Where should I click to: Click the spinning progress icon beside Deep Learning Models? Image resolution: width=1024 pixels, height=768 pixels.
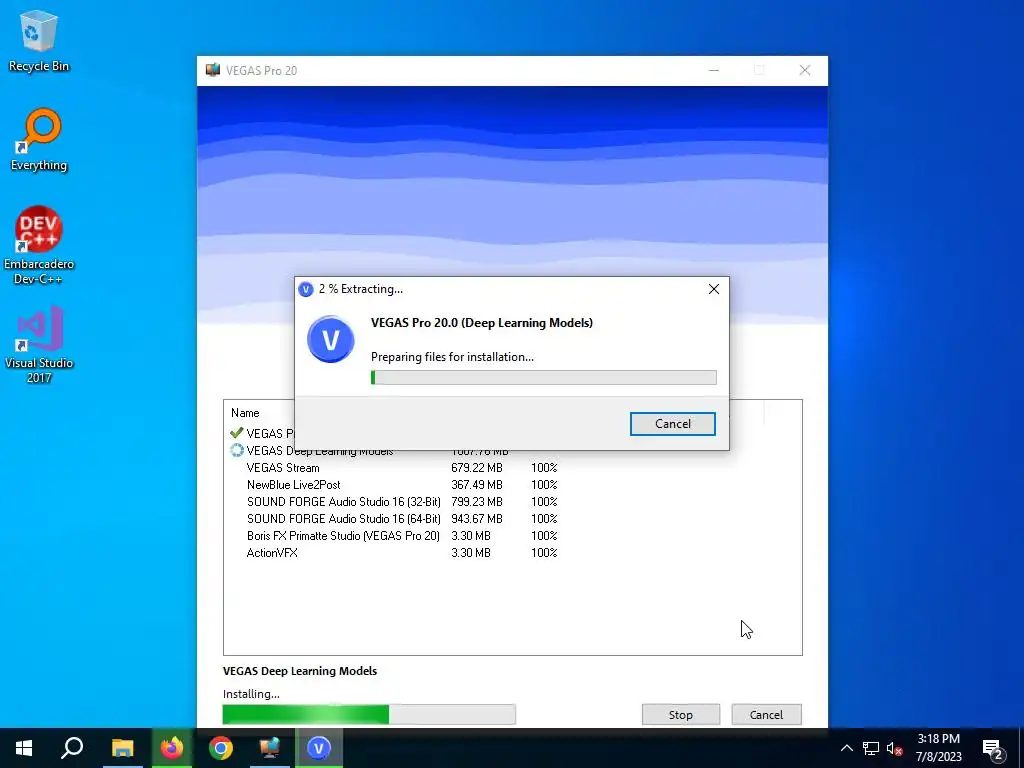236,450
